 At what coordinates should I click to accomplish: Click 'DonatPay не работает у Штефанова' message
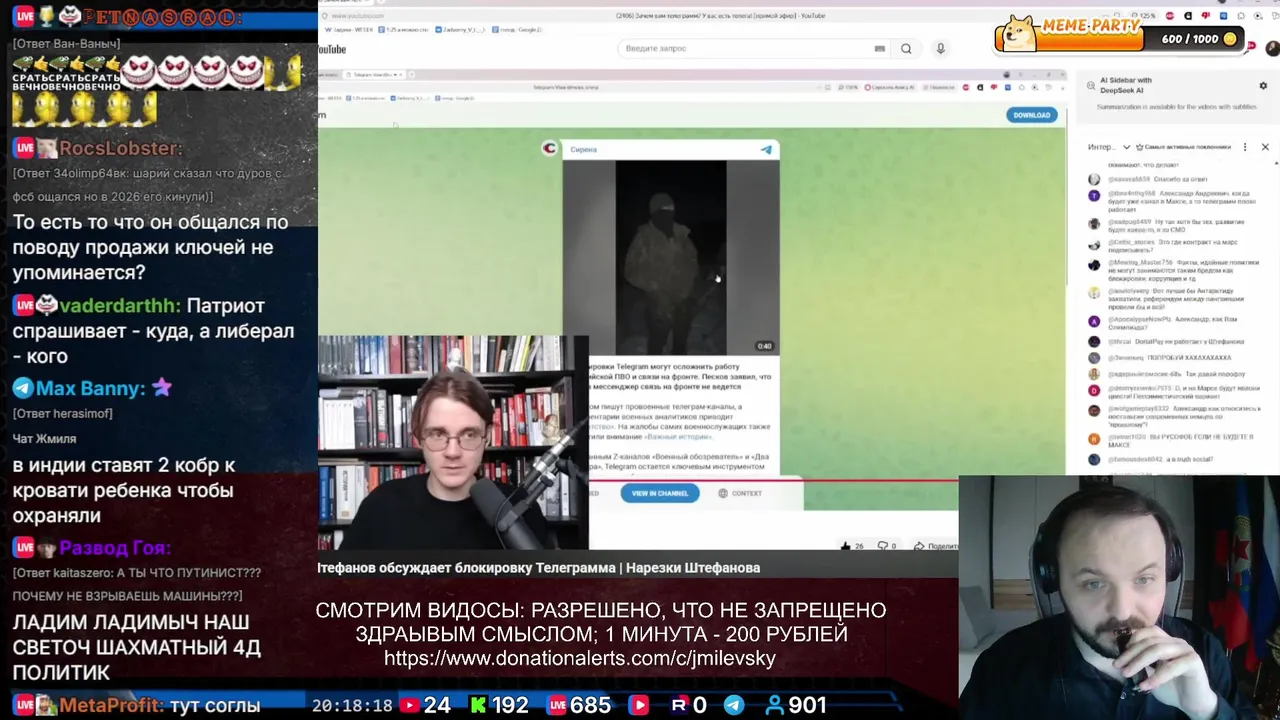1190,341
